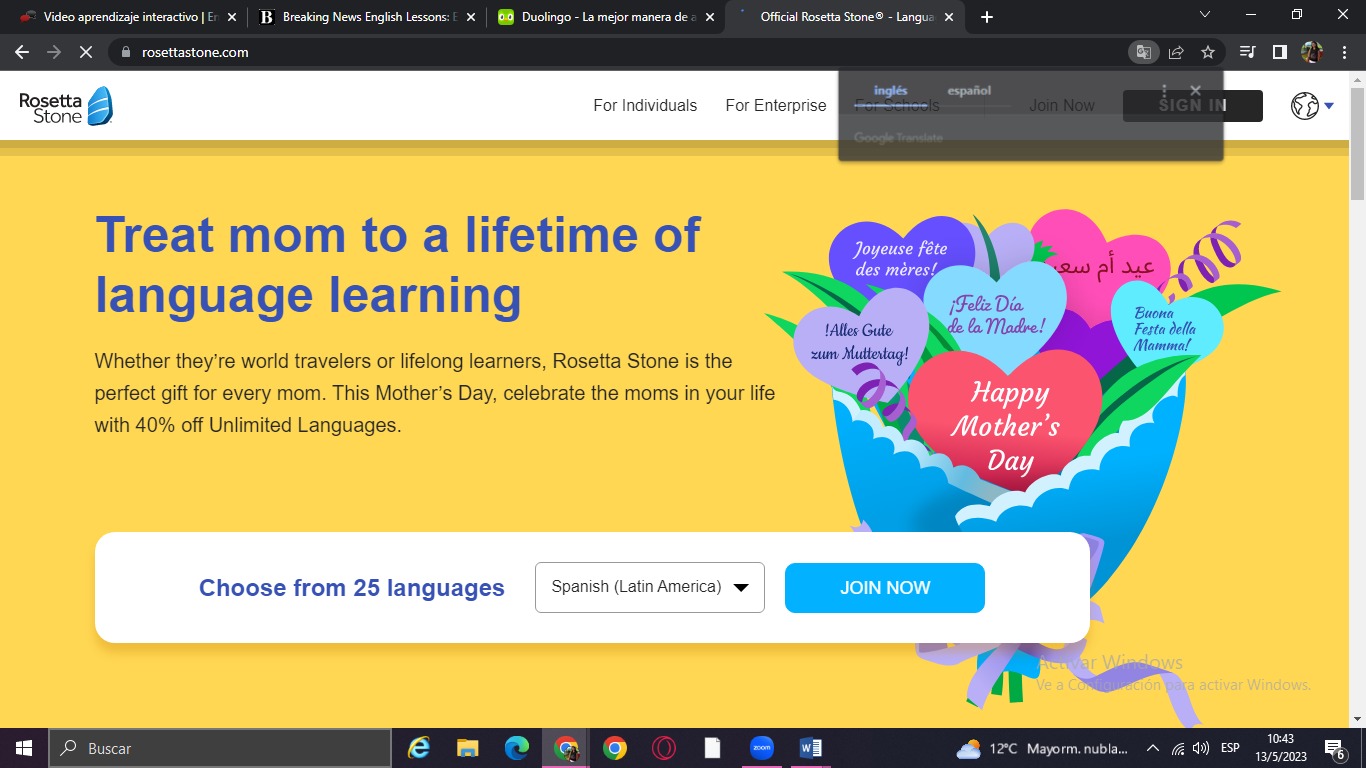Click the Windows Start button
The width and height of the screenshot is (1366, 768).
click(x=24, y=748)
